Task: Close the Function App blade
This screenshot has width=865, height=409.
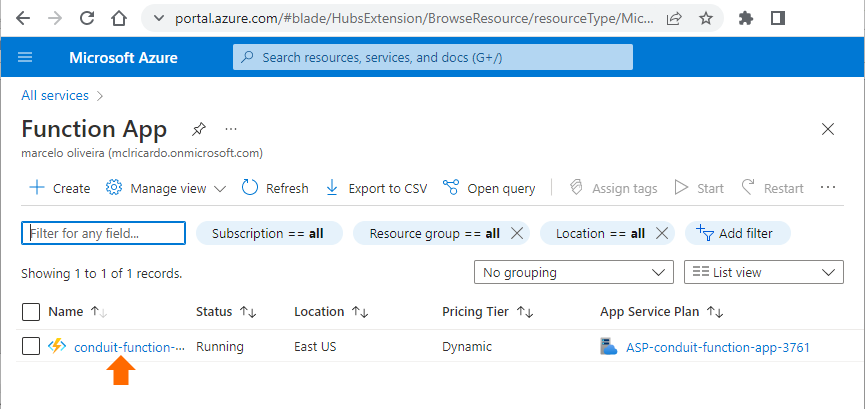Action: tap(827, 130)
